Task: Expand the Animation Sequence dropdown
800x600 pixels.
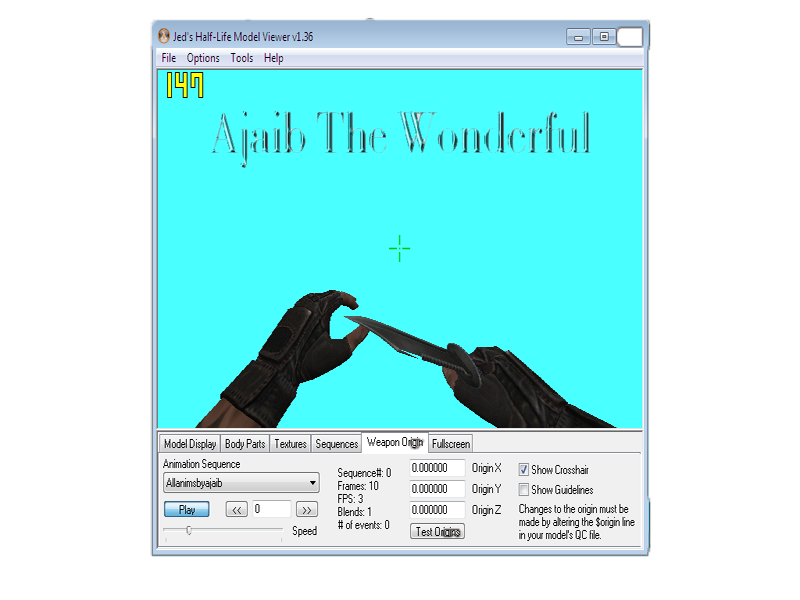Action: 313,484
